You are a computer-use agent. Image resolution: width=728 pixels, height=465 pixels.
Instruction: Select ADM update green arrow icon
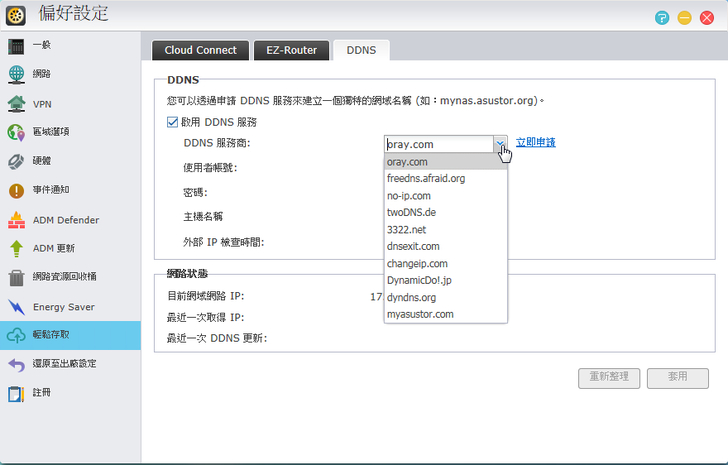[x=16, y=248]
